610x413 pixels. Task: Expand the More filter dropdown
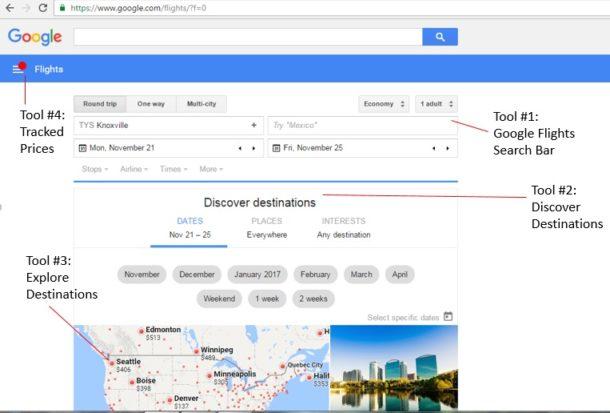point(211,169)
